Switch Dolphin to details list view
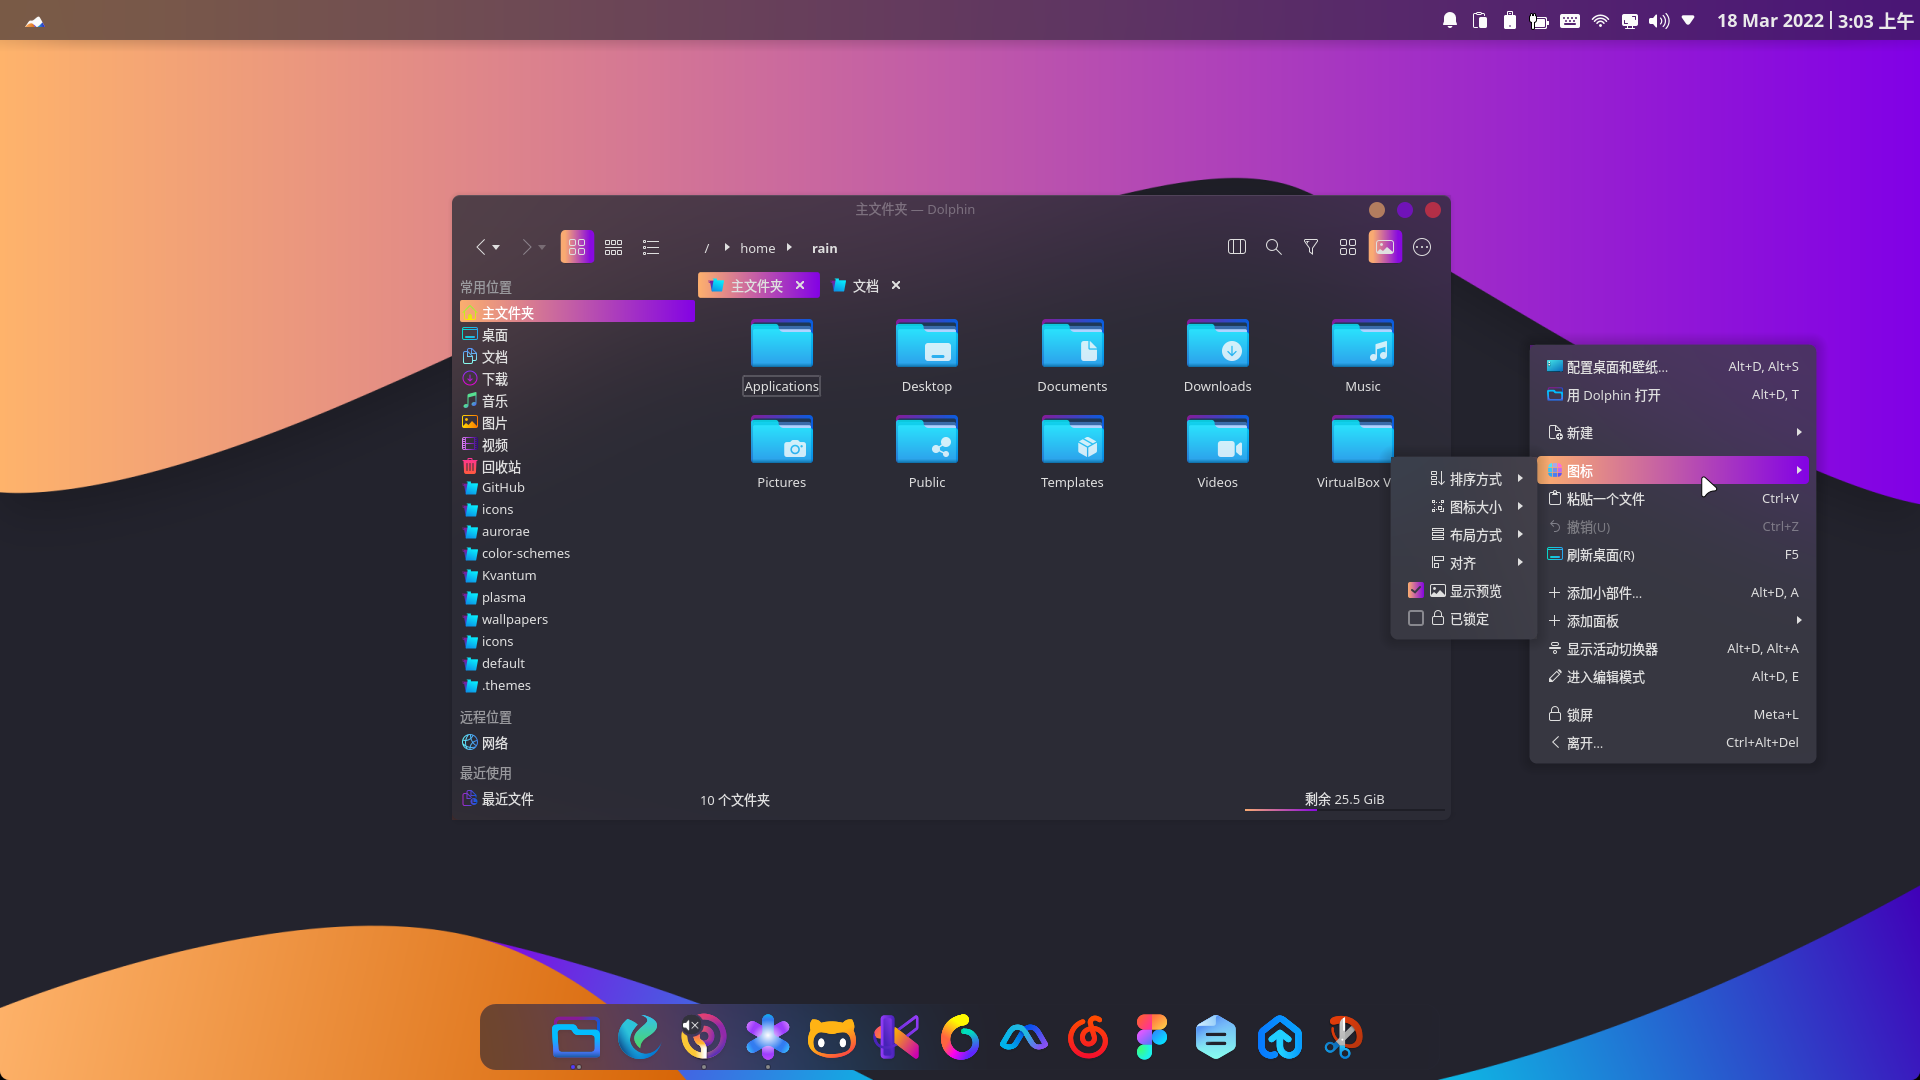 tap(651, 247)
